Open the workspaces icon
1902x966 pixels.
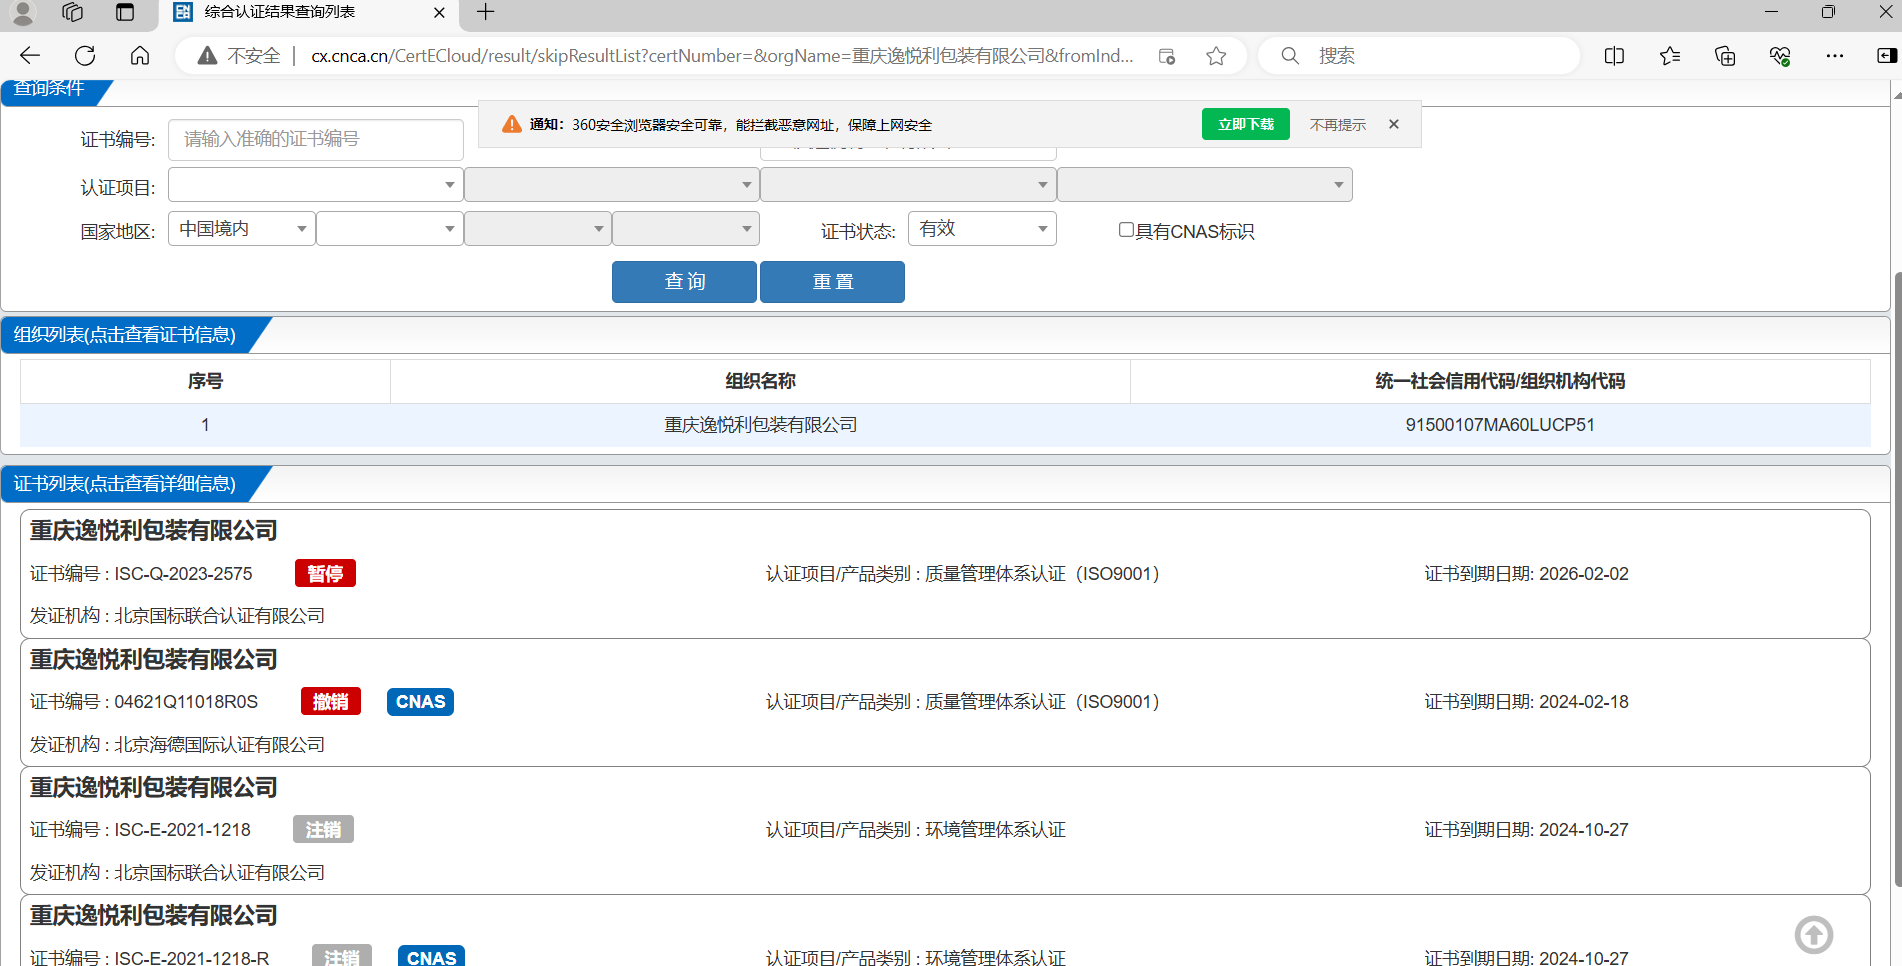(x=72, y=12)
